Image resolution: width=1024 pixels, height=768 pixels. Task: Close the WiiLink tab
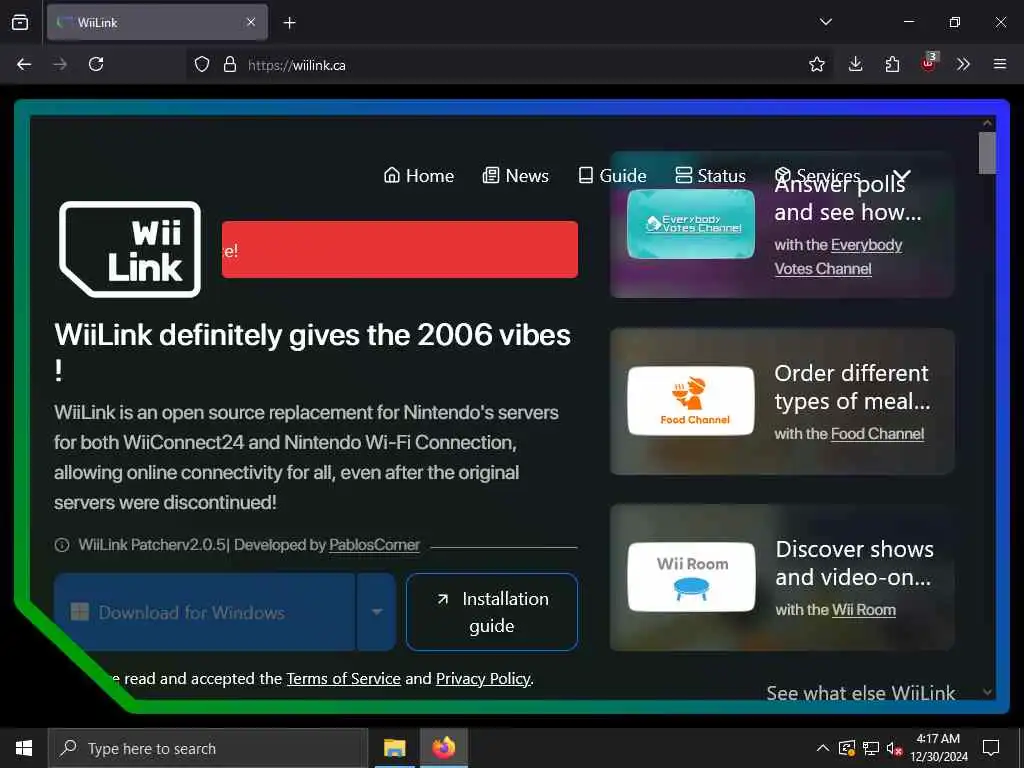coord(251,22)
